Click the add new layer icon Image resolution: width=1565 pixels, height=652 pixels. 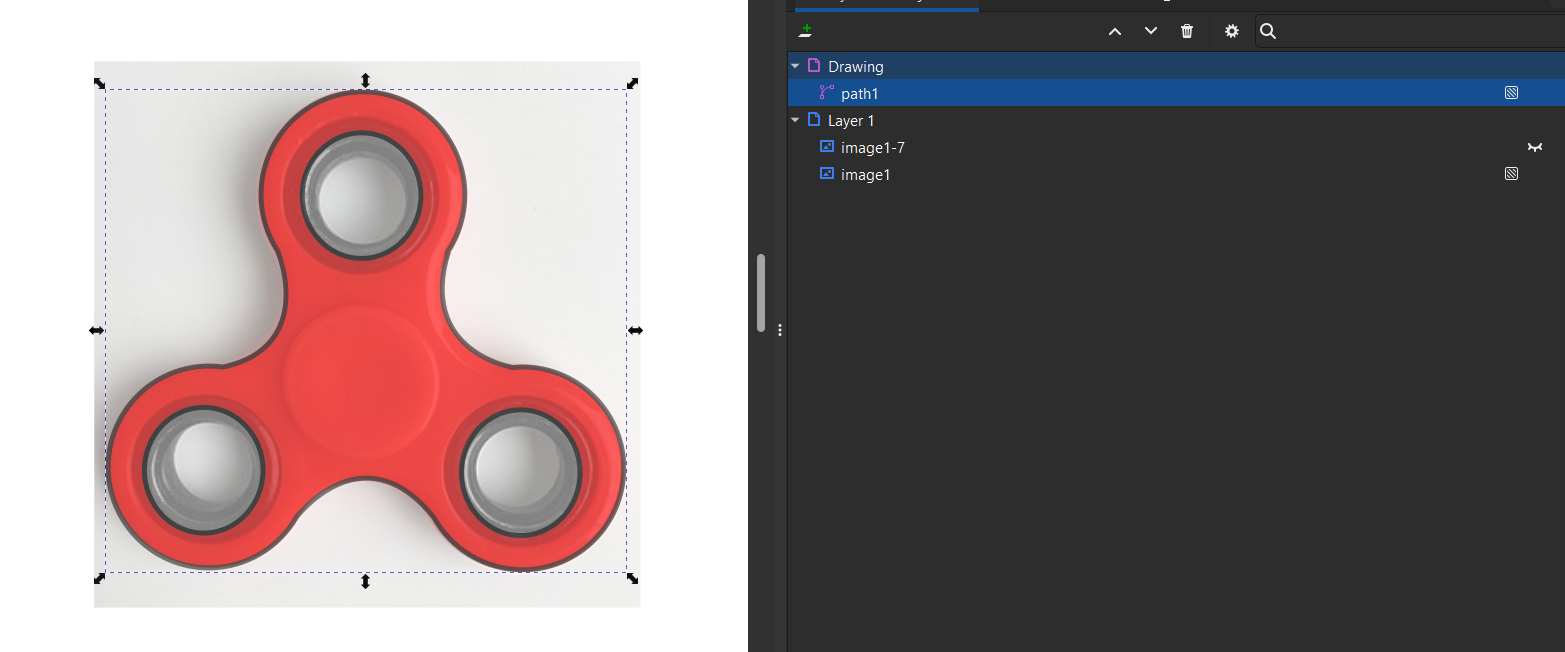[806, 31]
